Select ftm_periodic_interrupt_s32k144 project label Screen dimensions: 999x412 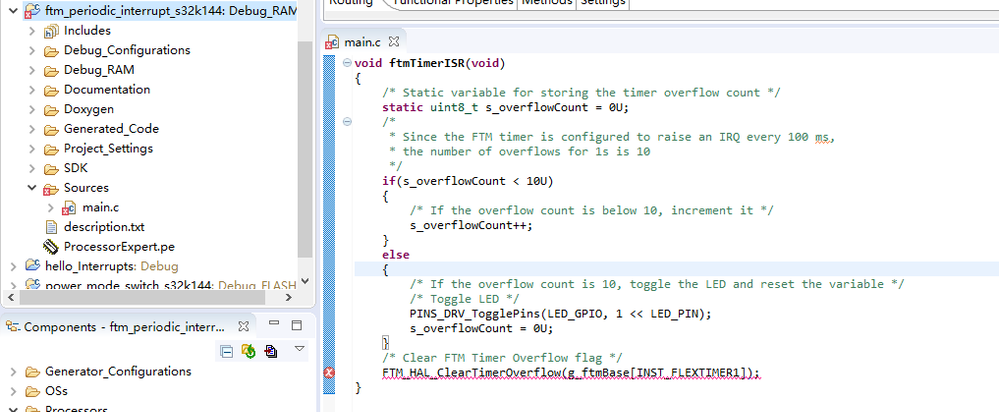point(170,11)
